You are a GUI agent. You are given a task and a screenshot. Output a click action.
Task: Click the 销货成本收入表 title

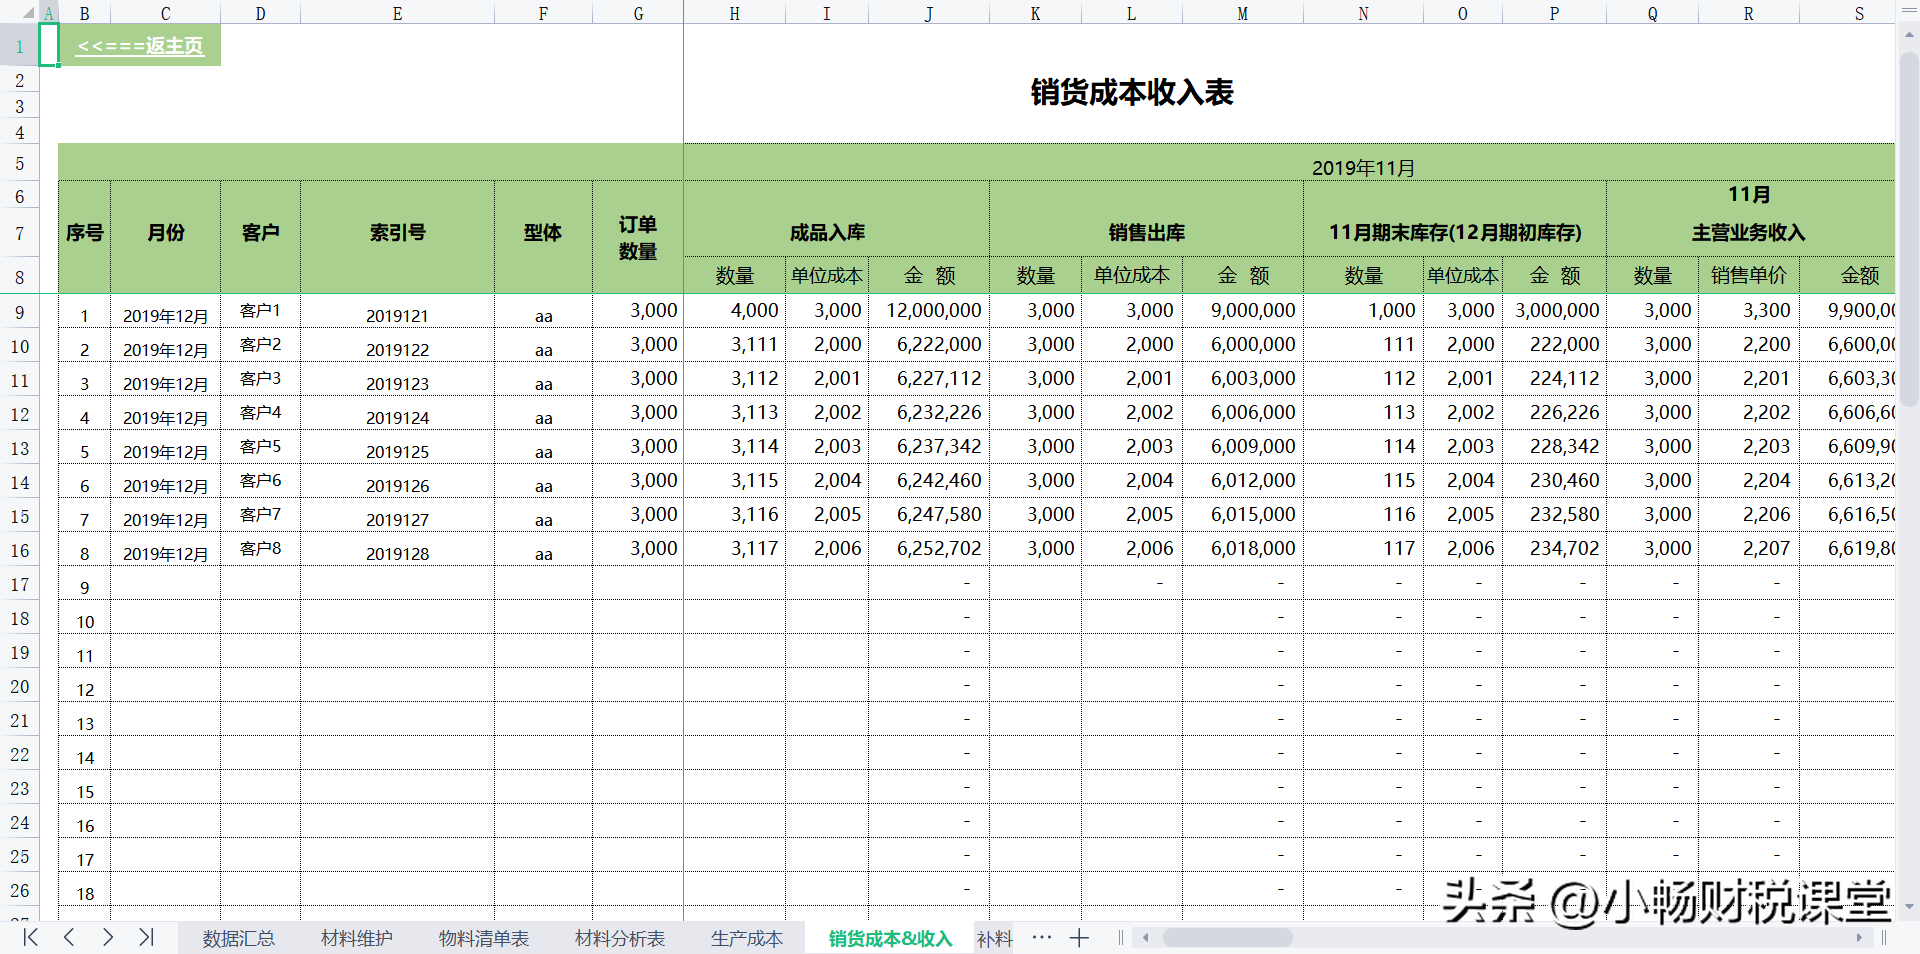tap(1132, 92)
